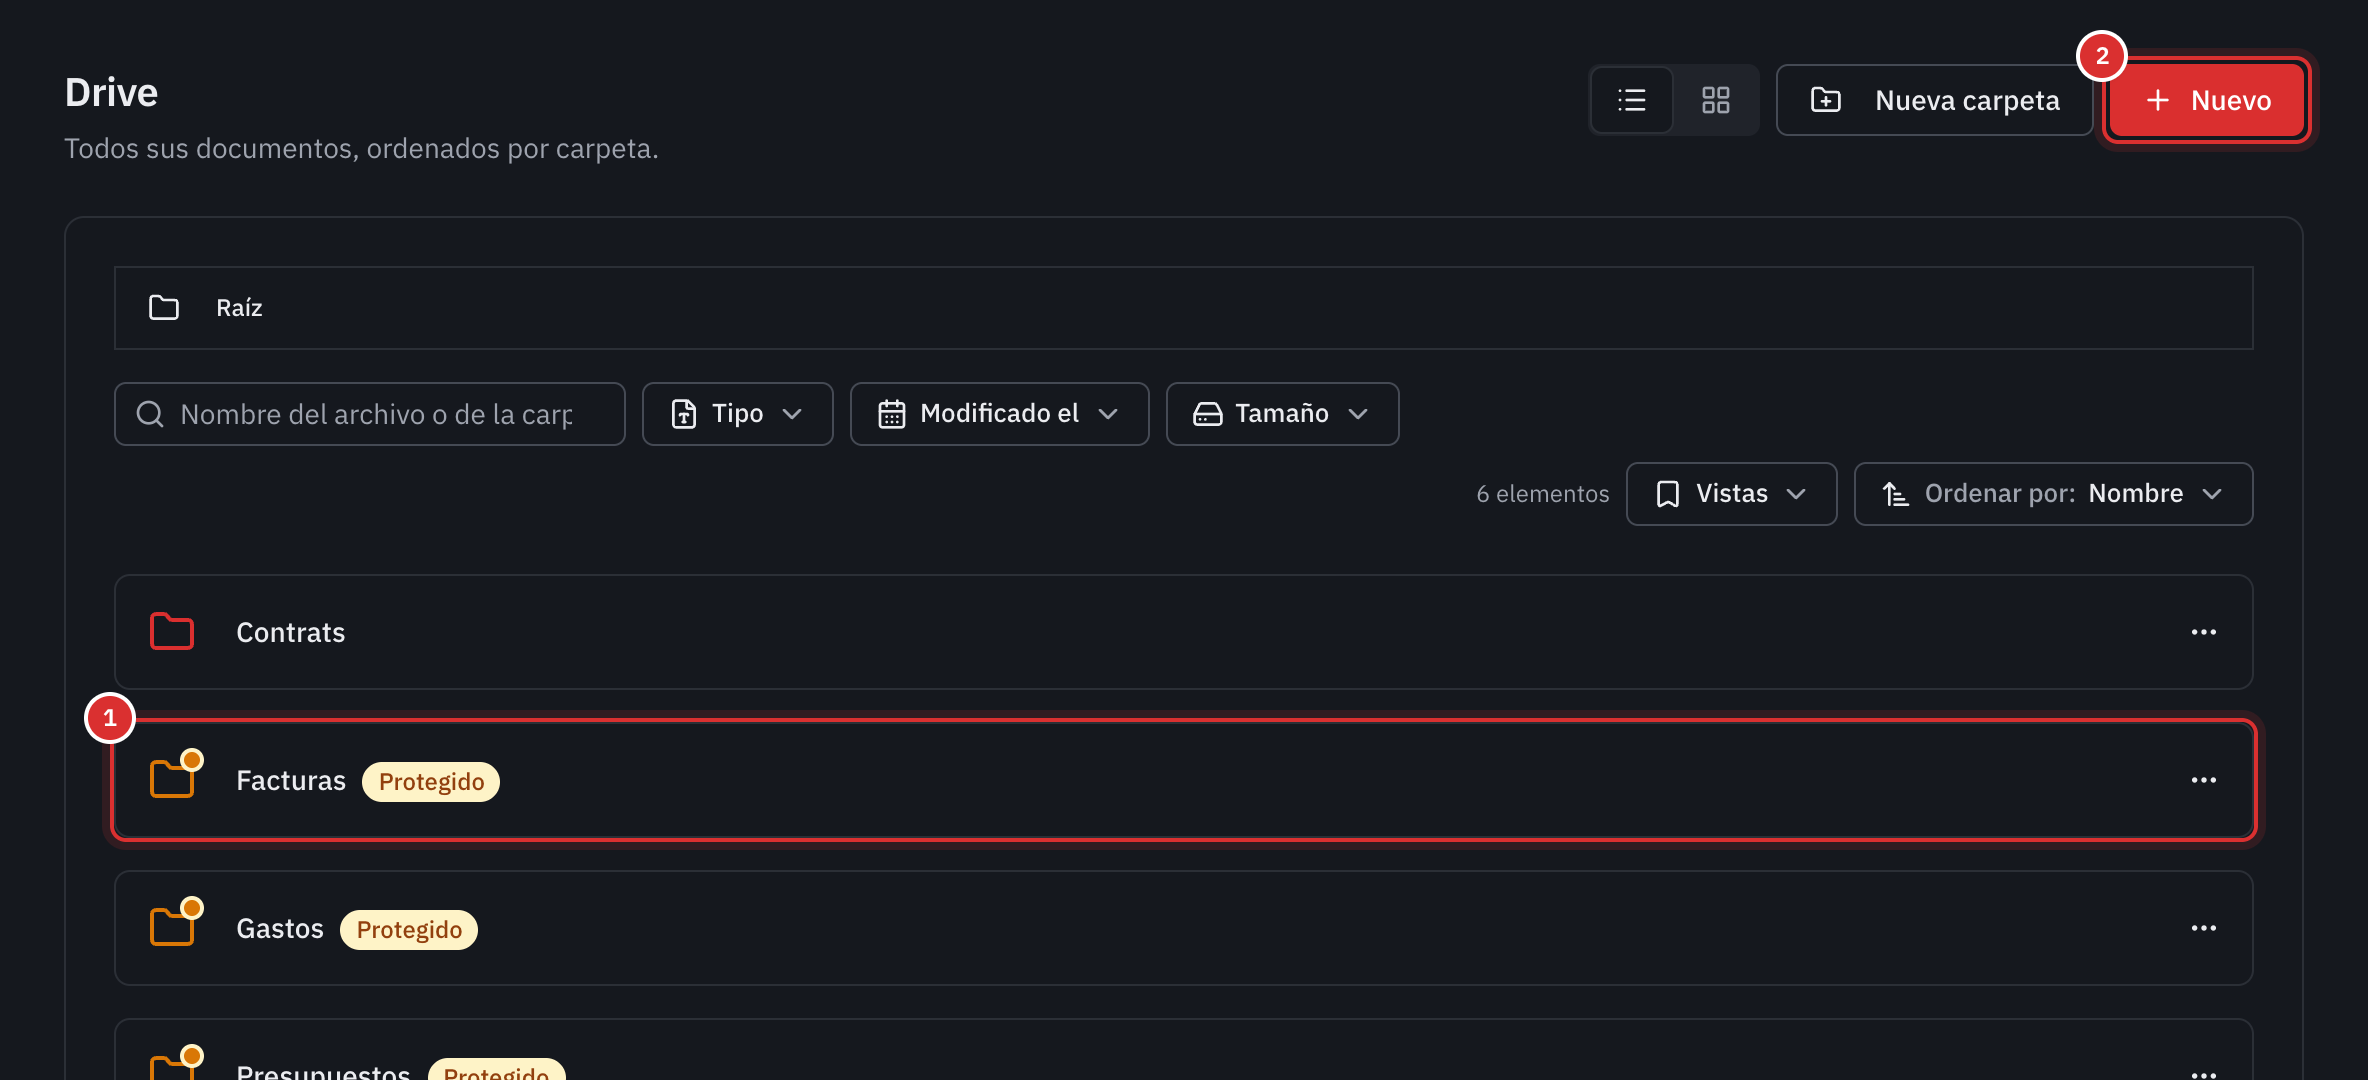Click the red Contrats folder icon

(x=172, y=632)
